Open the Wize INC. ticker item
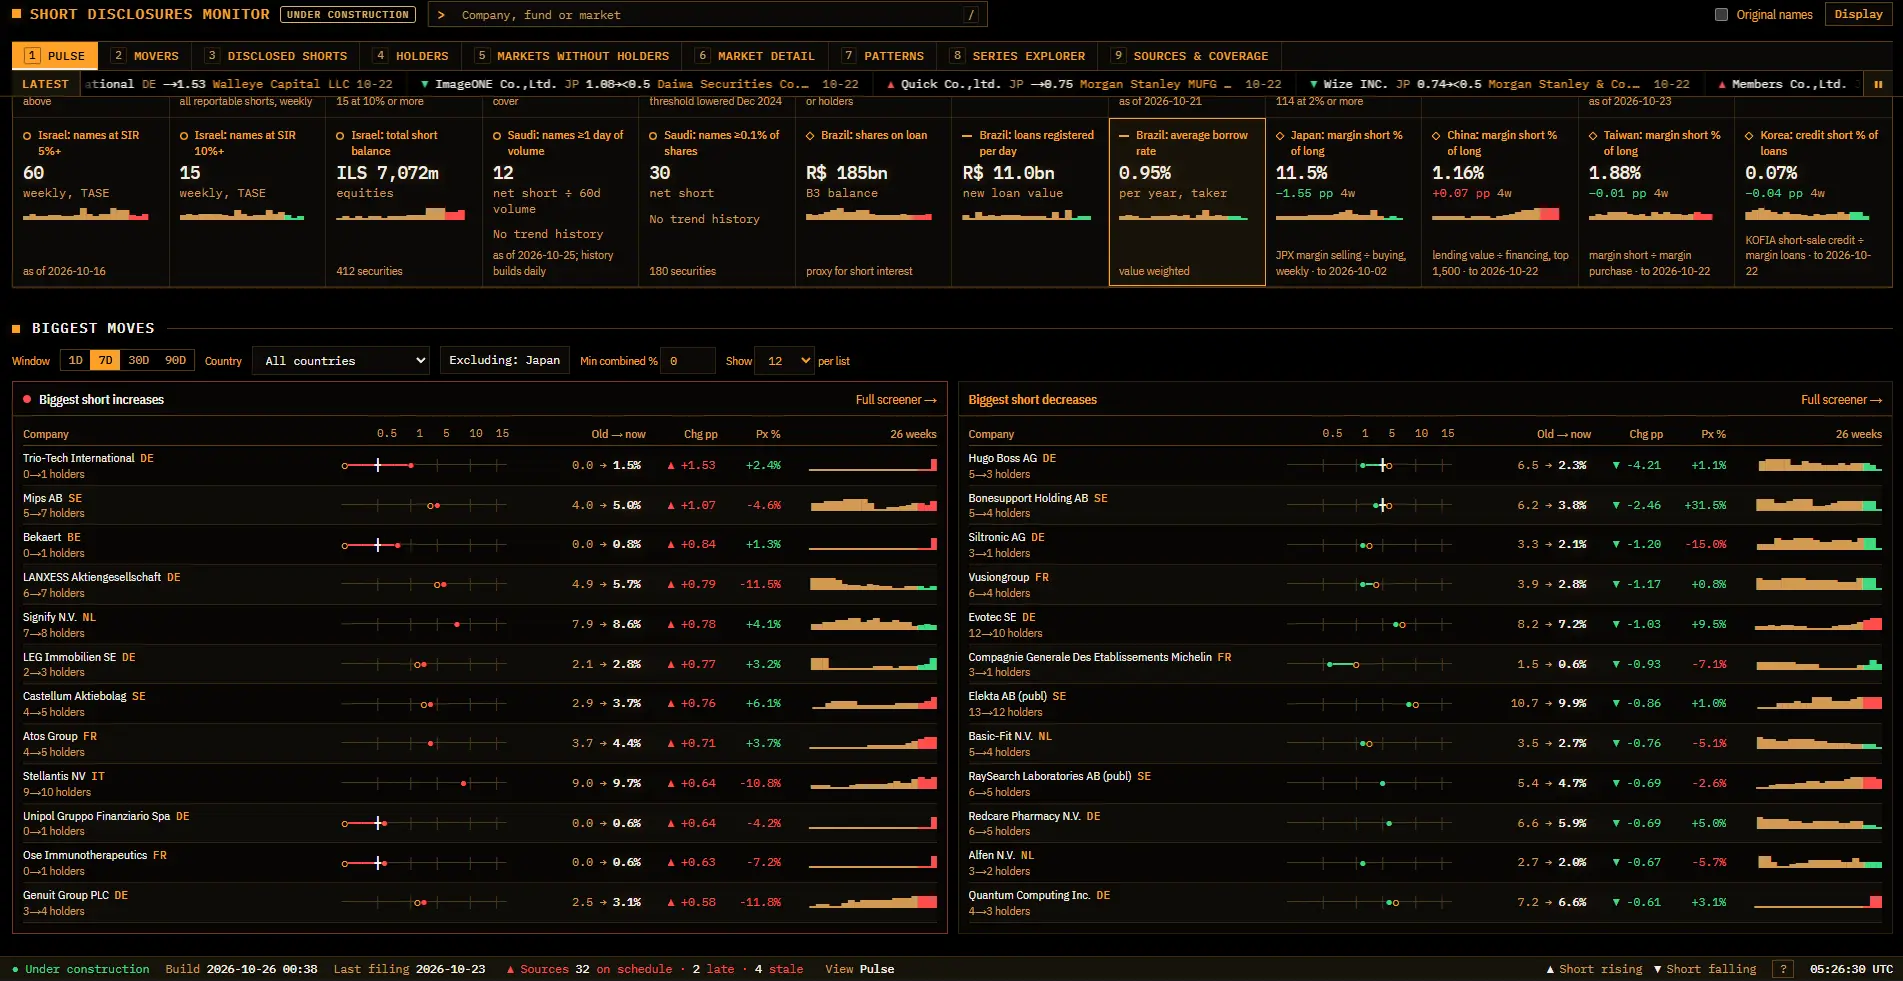Screen dimensions: 1903x981 pyautogui.click(x=1499, y=84)
